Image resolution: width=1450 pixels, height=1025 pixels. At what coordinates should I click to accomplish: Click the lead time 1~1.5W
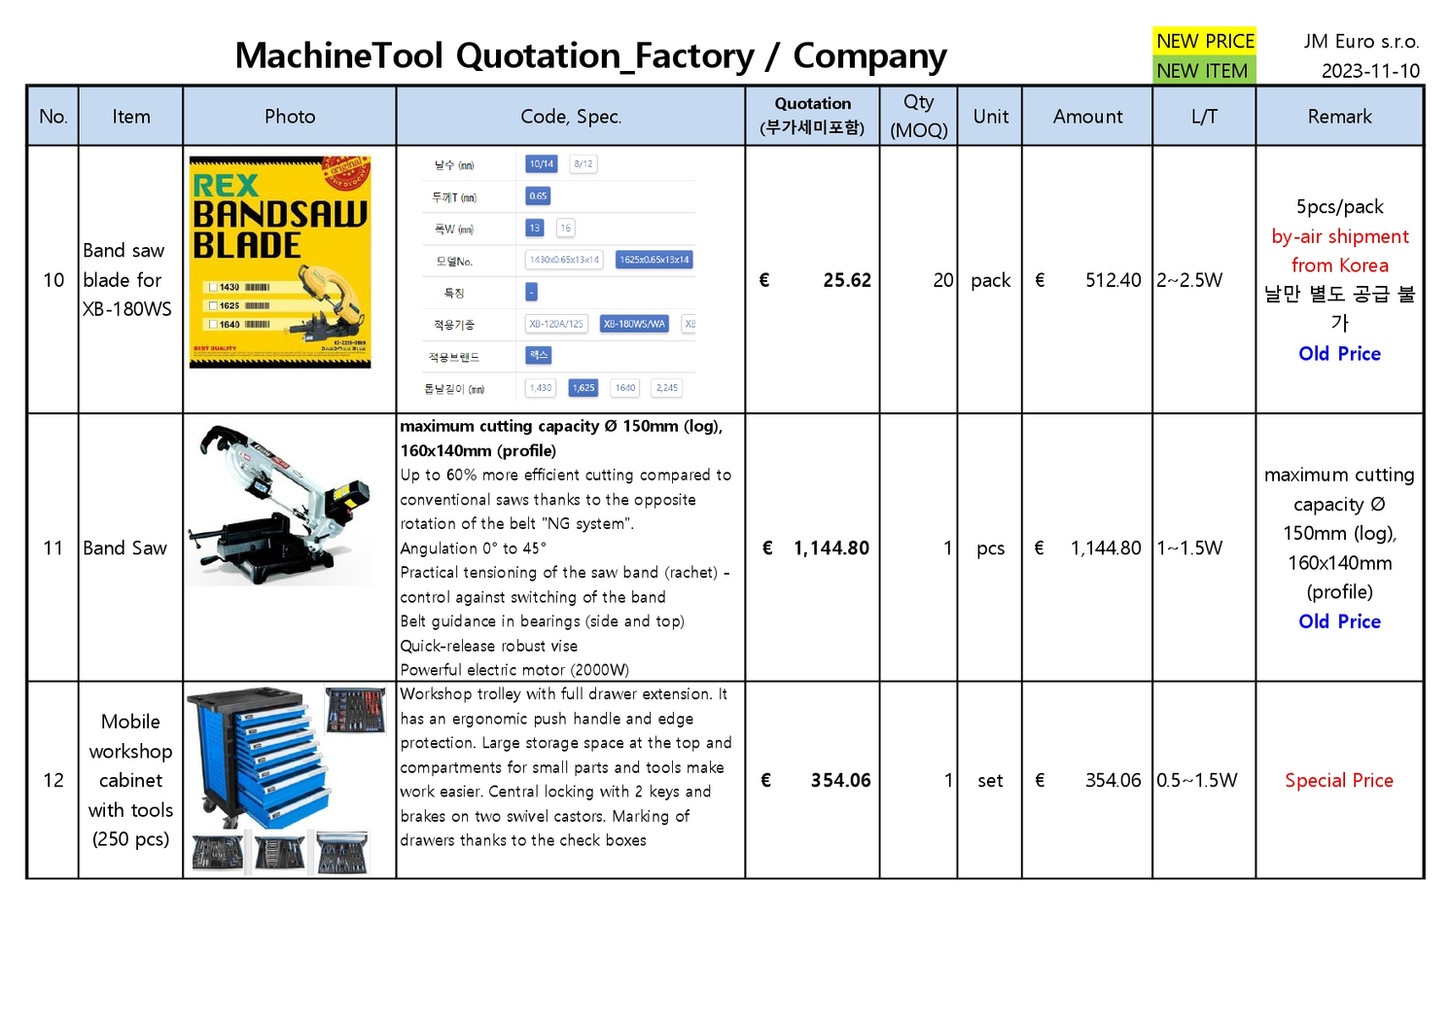point(1190,548)
